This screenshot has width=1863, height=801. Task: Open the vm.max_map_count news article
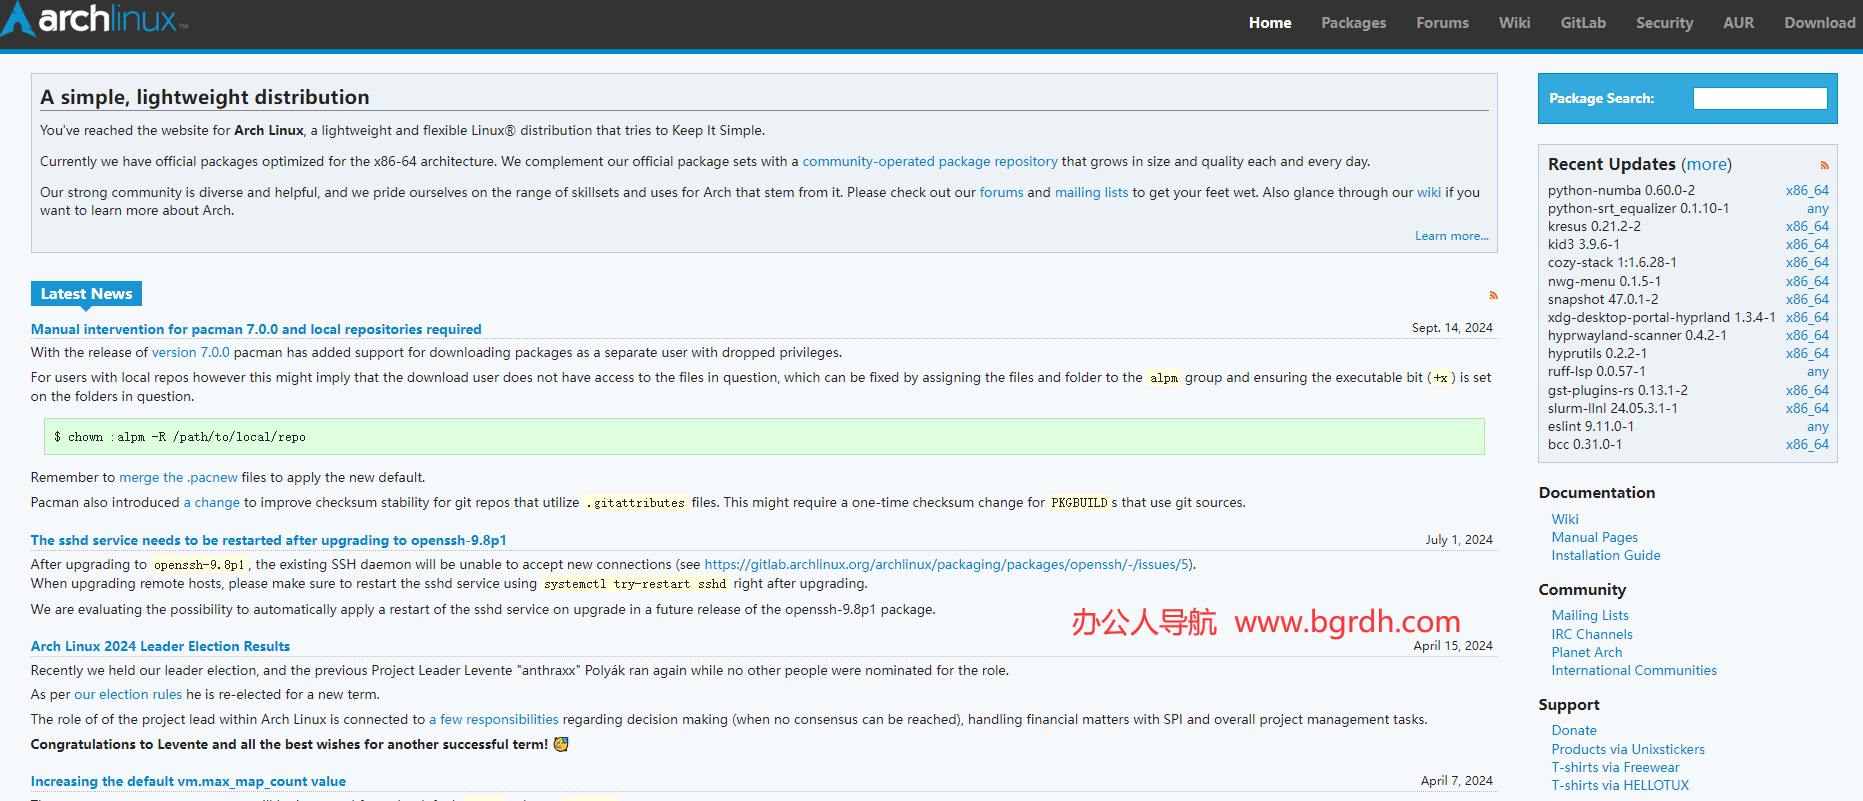click(x=188, y=781)
